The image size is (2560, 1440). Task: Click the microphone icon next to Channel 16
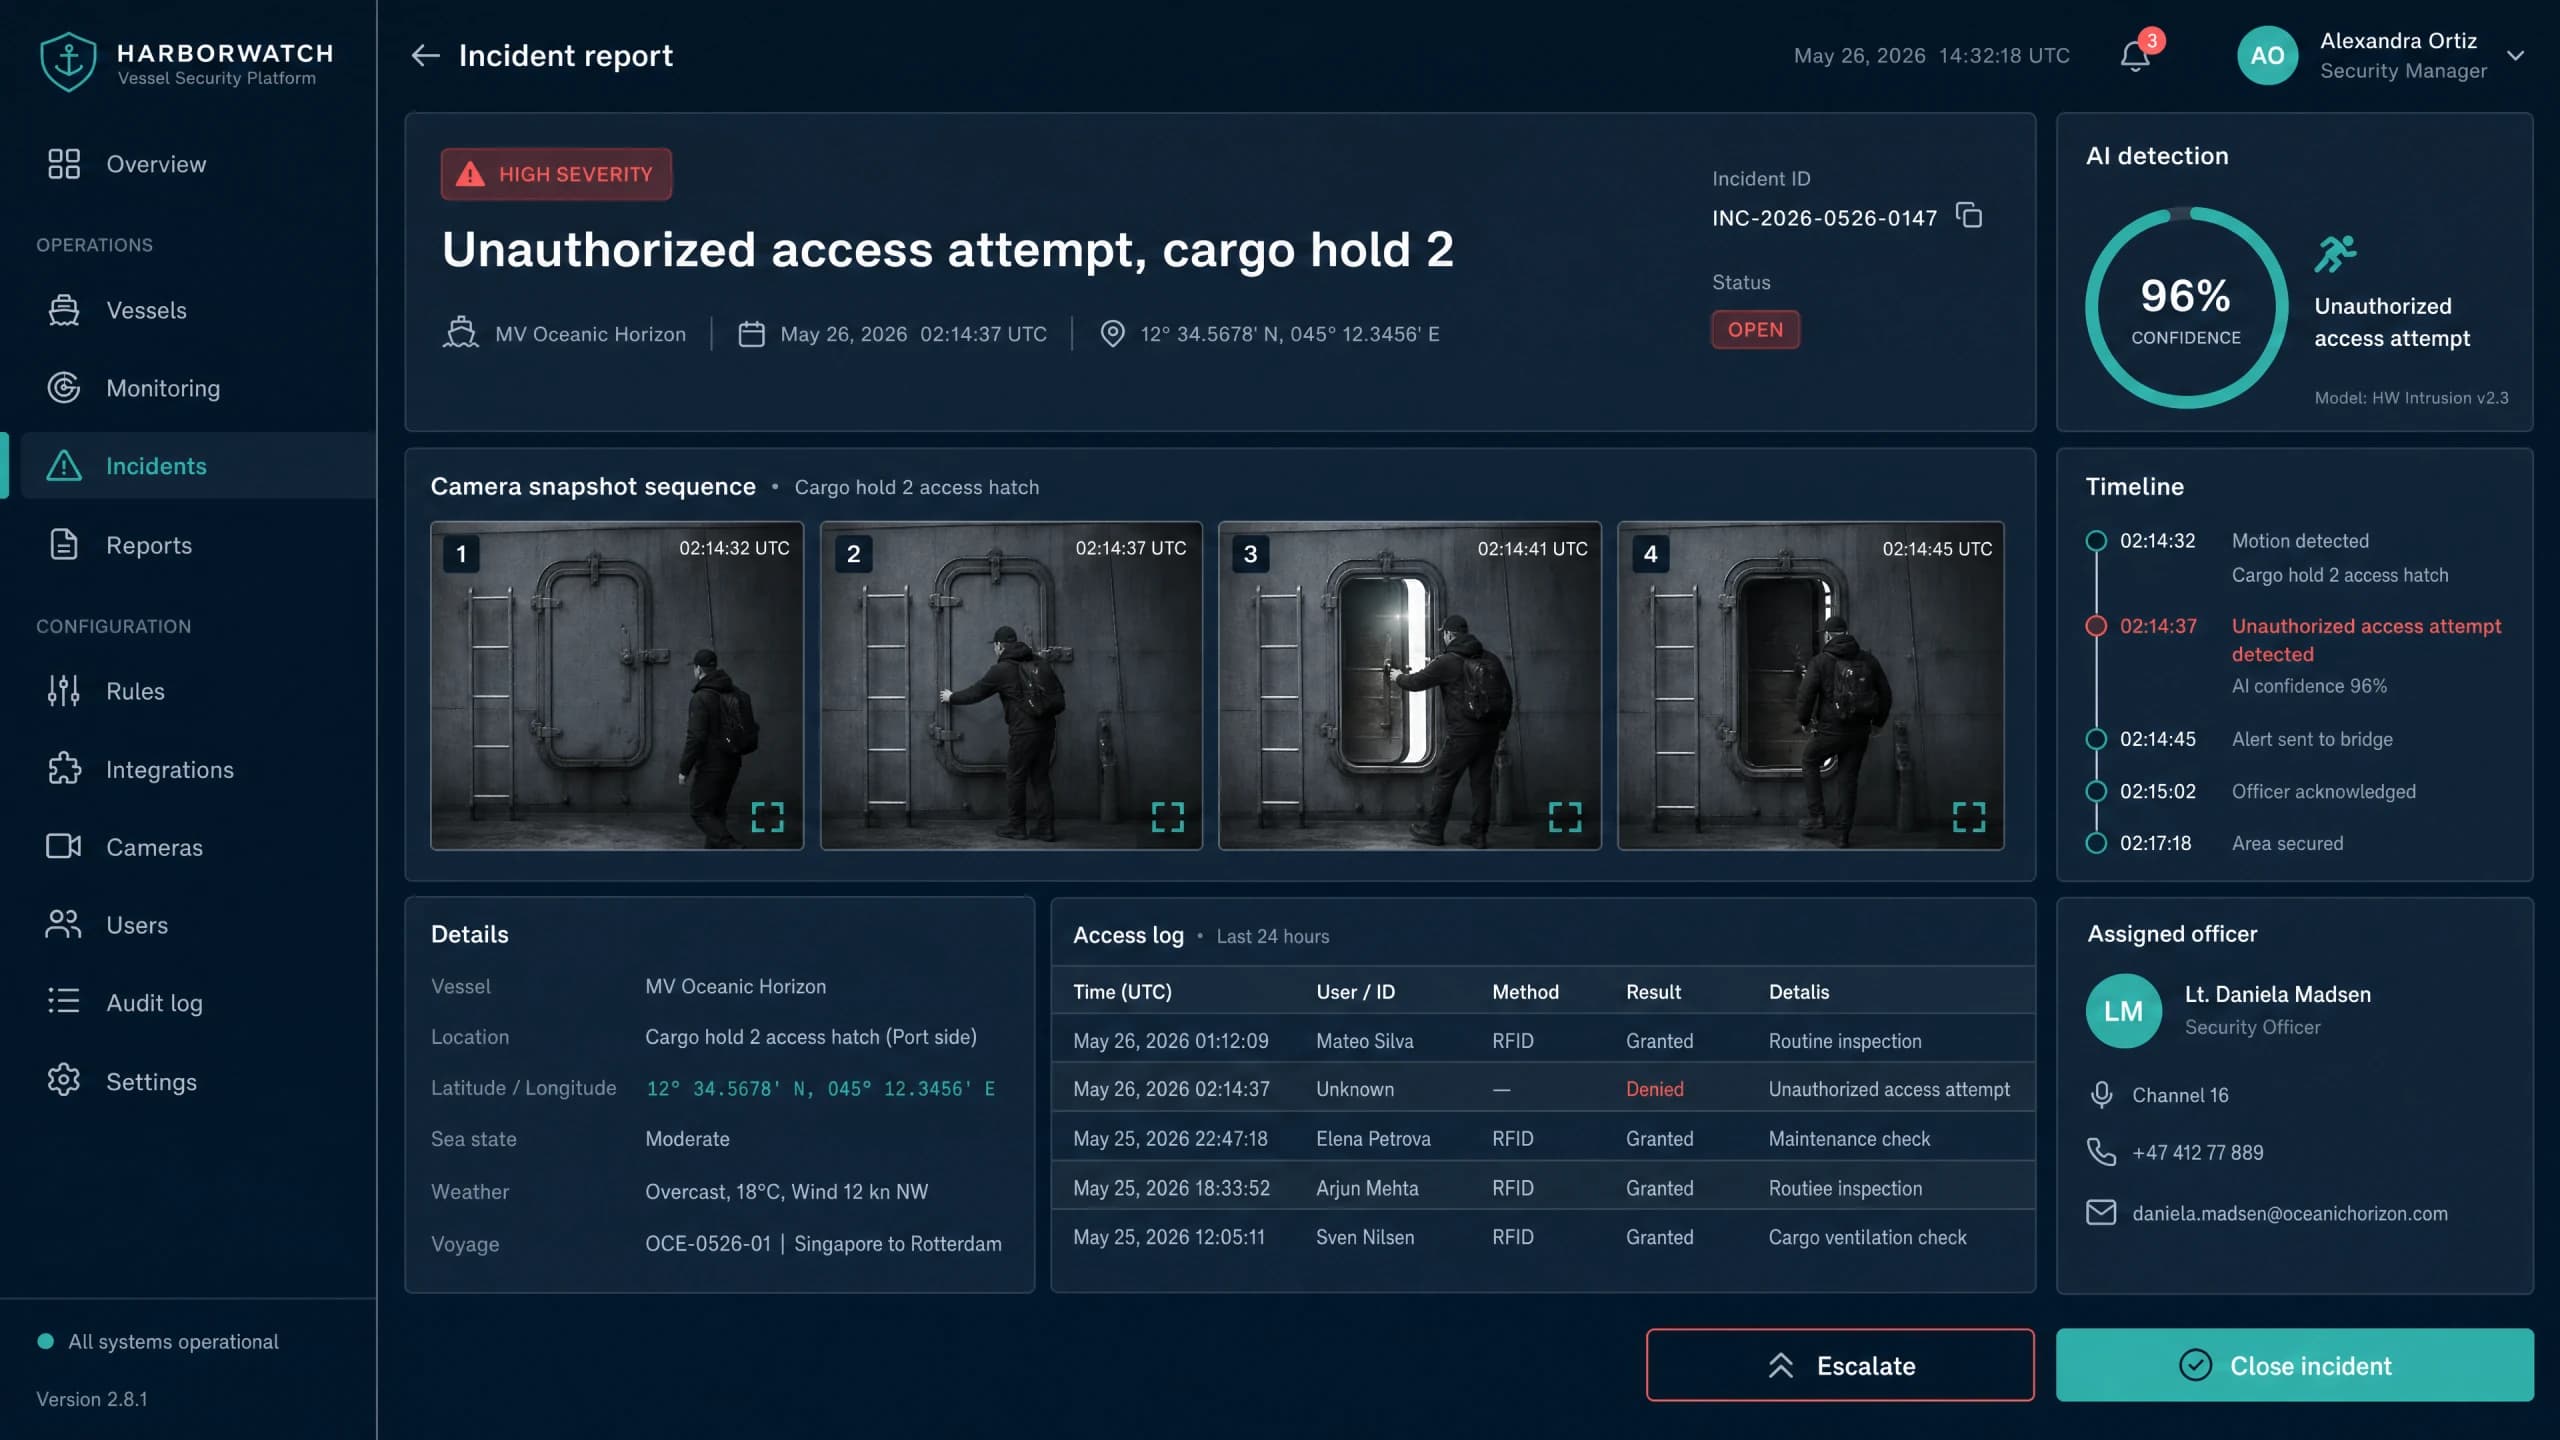pyautogui.click(x=2101, y=1095)
